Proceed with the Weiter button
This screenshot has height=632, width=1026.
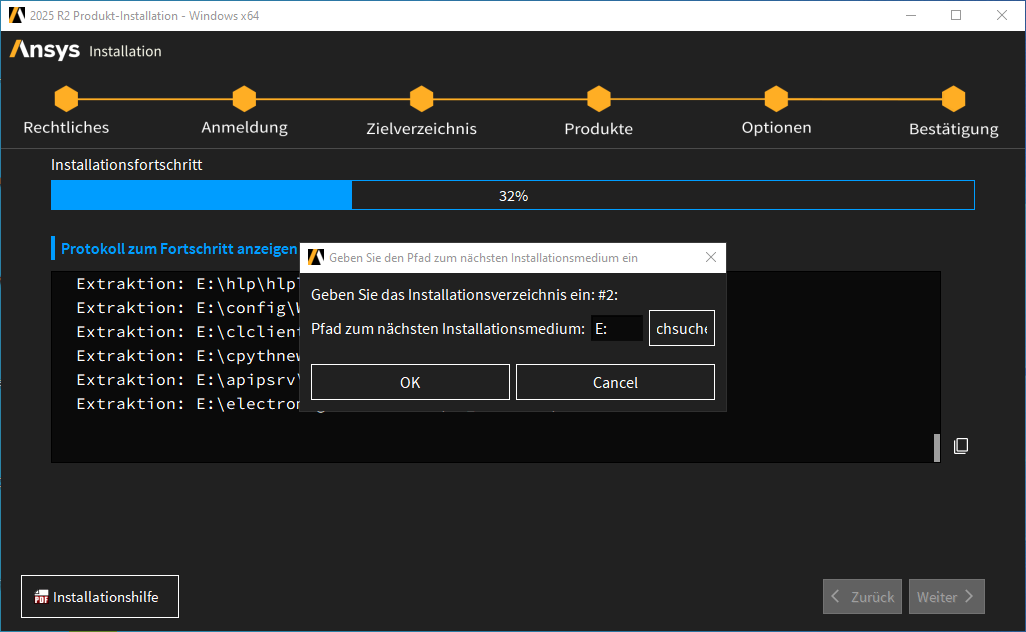[x=946, y=596]
